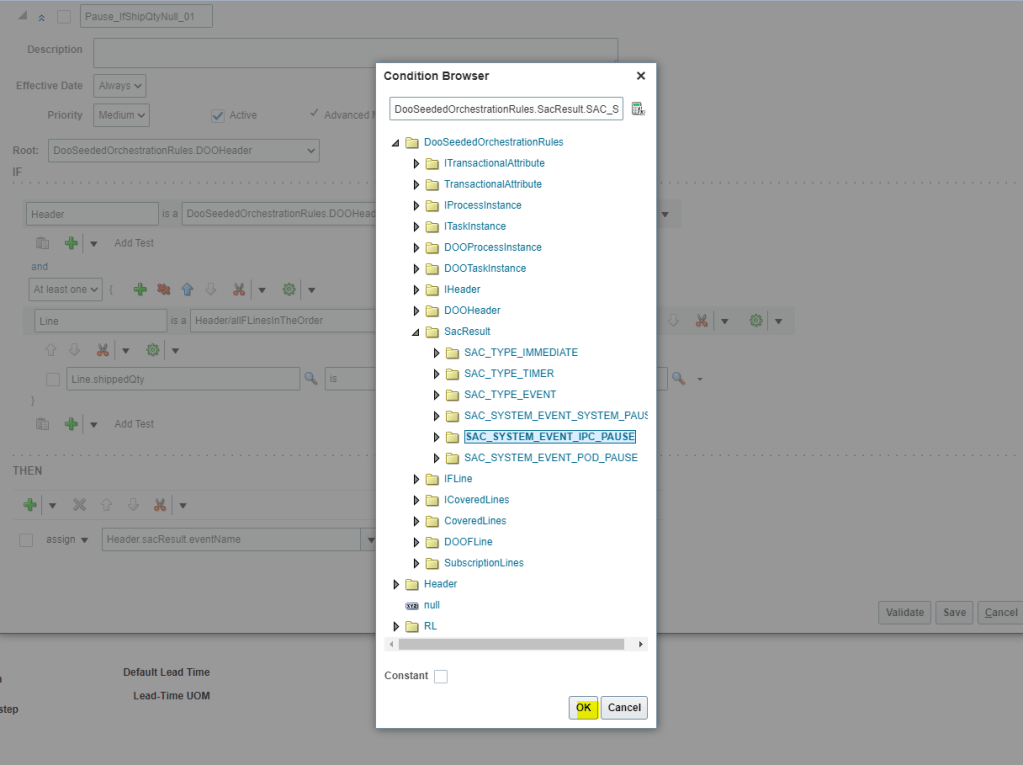
Task: Collapse the SacResult tree node
Action: 417,332
